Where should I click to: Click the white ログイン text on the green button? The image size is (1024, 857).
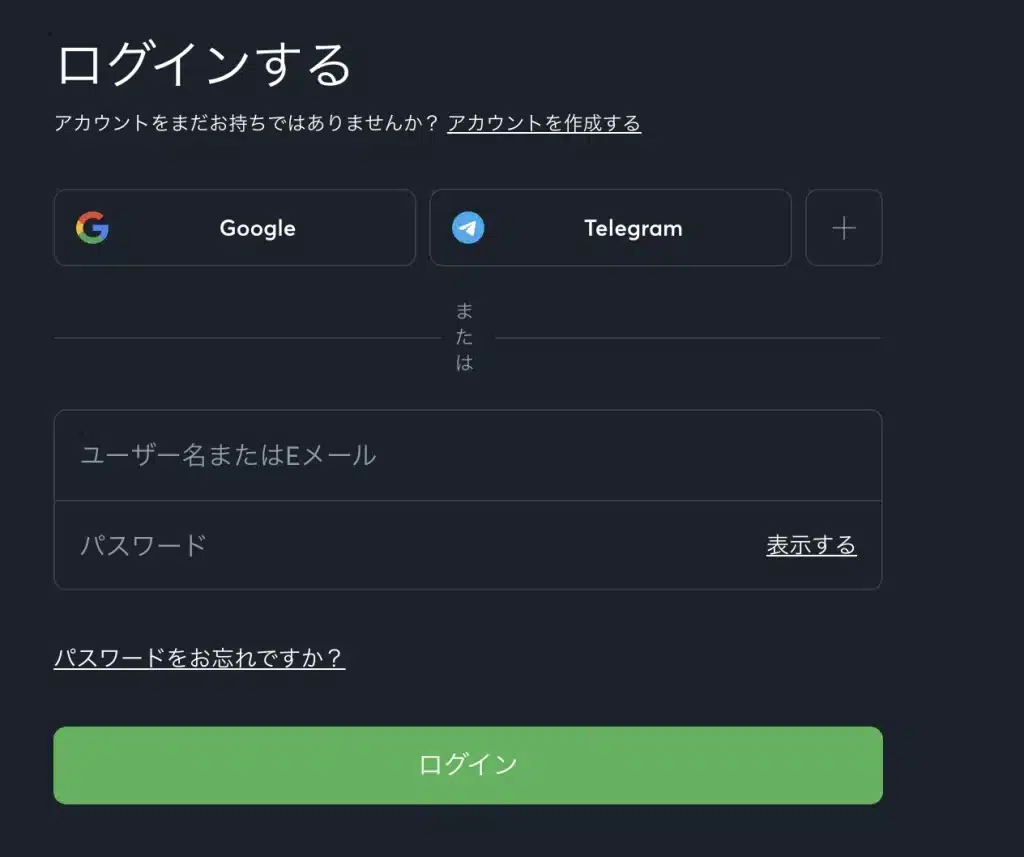pos(468,765)
